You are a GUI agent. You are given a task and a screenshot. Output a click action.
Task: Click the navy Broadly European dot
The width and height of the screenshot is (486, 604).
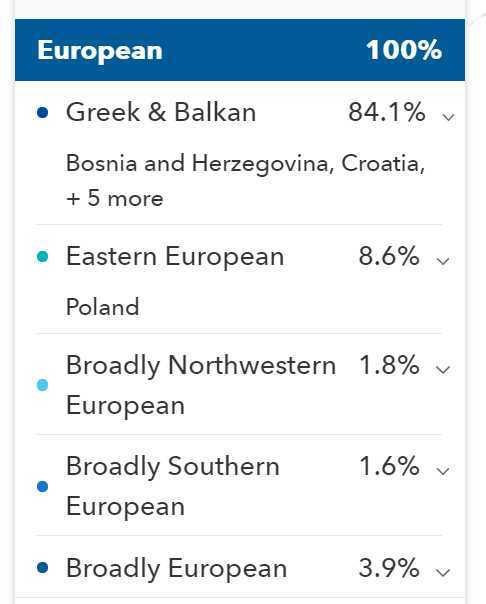[42, 567]
